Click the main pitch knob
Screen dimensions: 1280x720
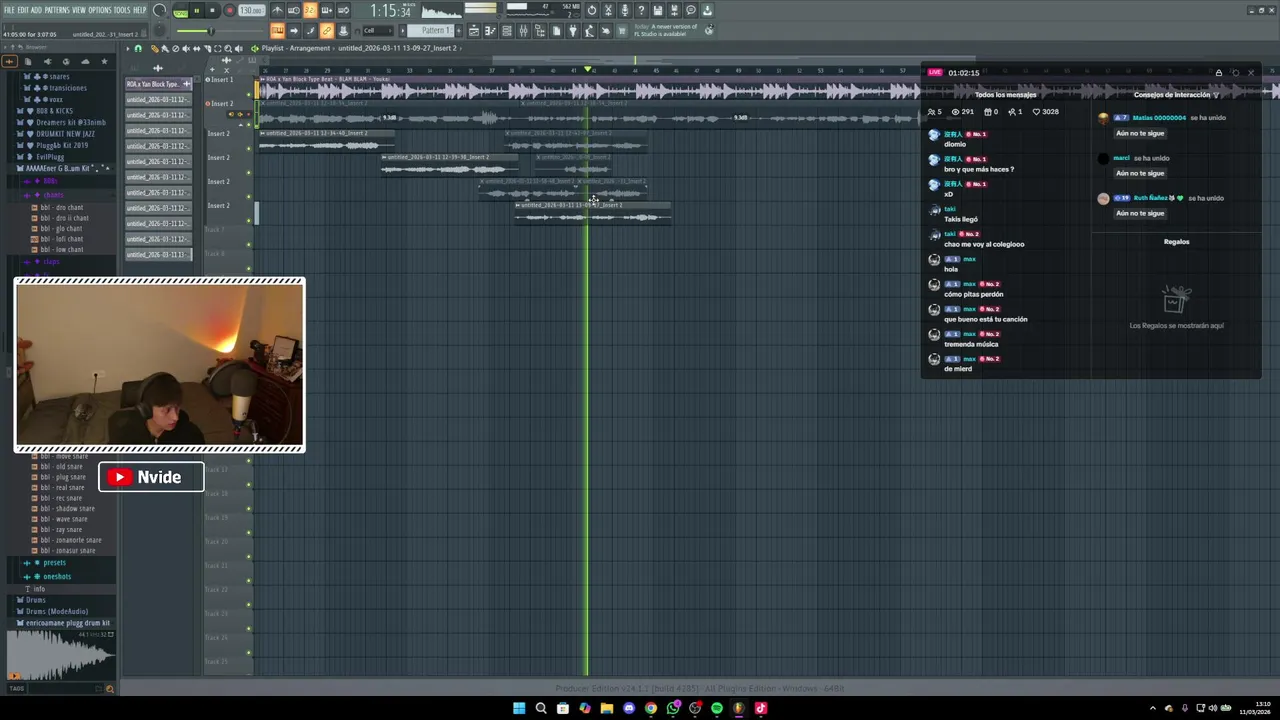click(x=159, y=30)
